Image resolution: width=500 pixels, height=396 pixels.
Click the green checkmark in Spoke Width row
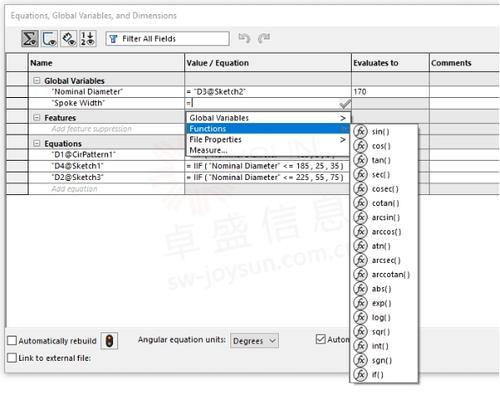click(345, 104)
